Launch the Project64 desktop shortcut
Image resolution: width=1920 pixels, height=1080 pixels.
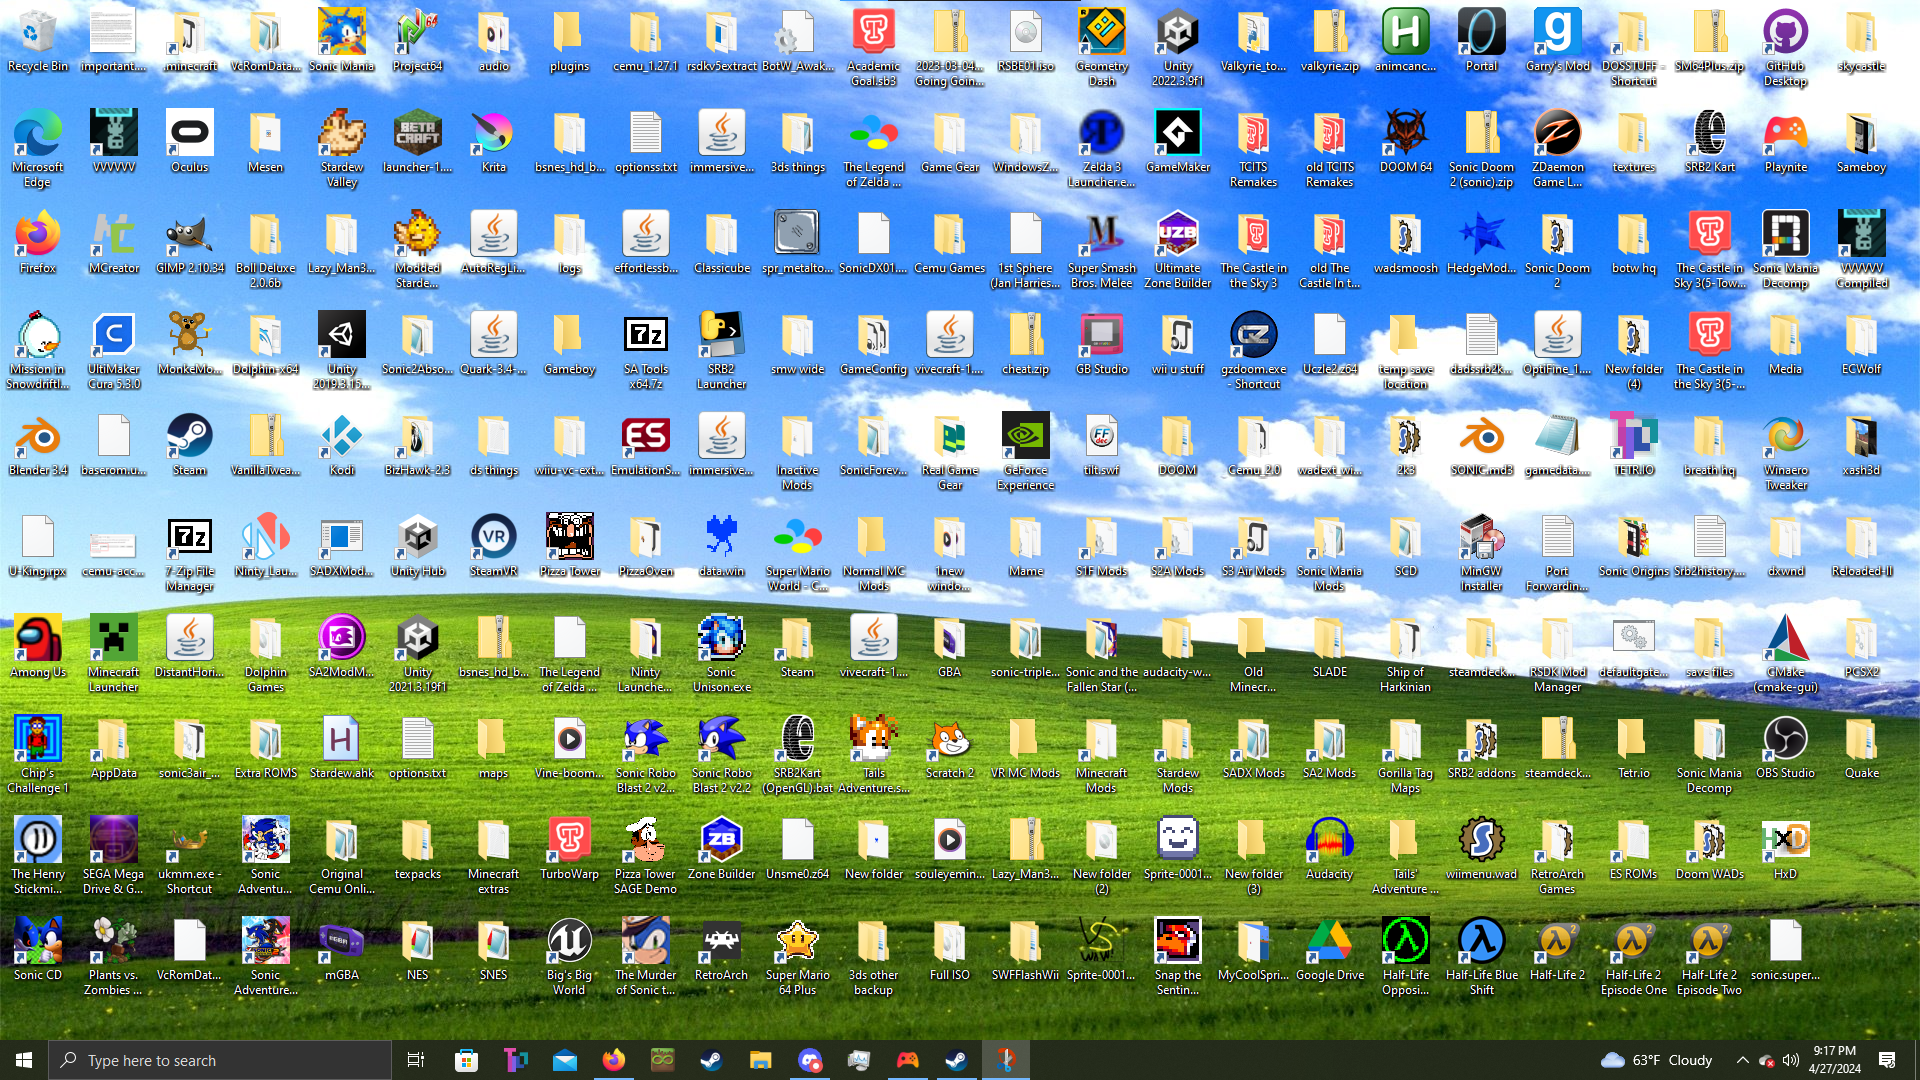[418, 41]
